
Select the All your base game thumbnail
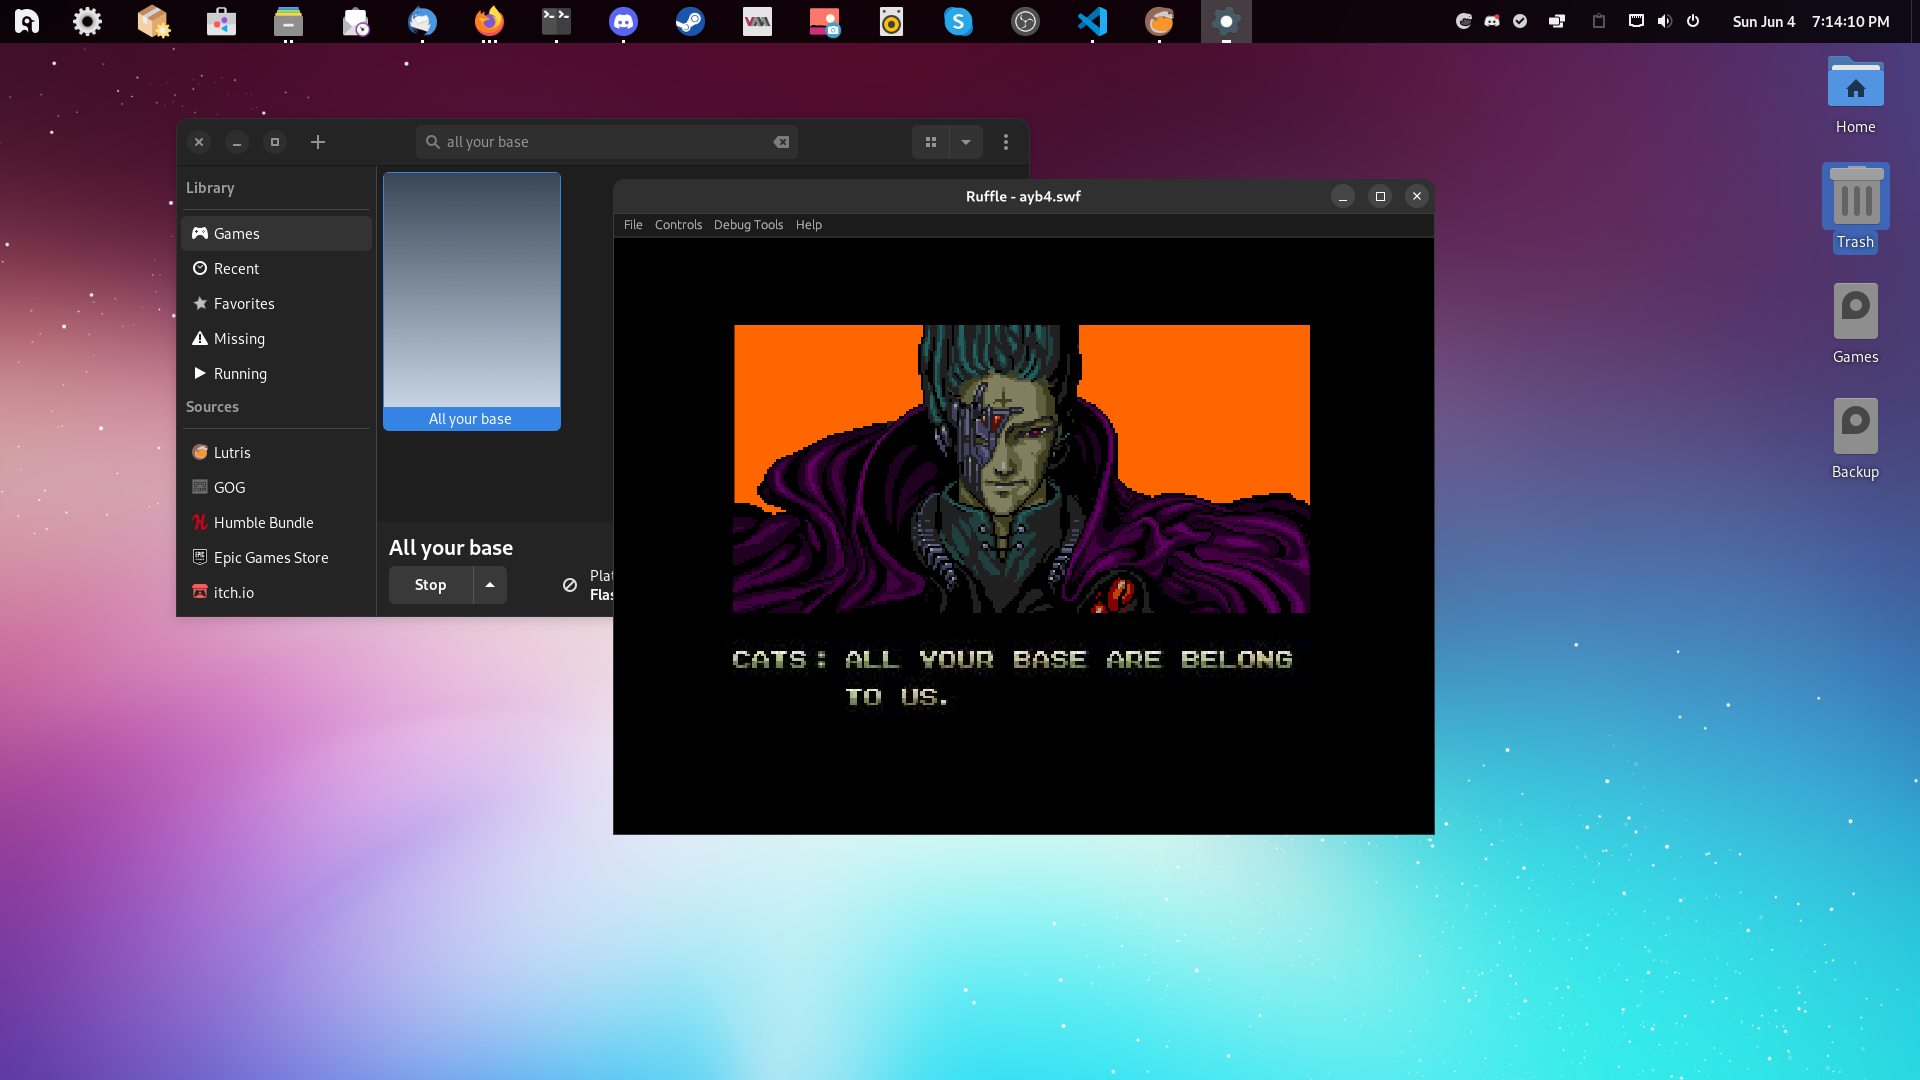tap(471, 300)
